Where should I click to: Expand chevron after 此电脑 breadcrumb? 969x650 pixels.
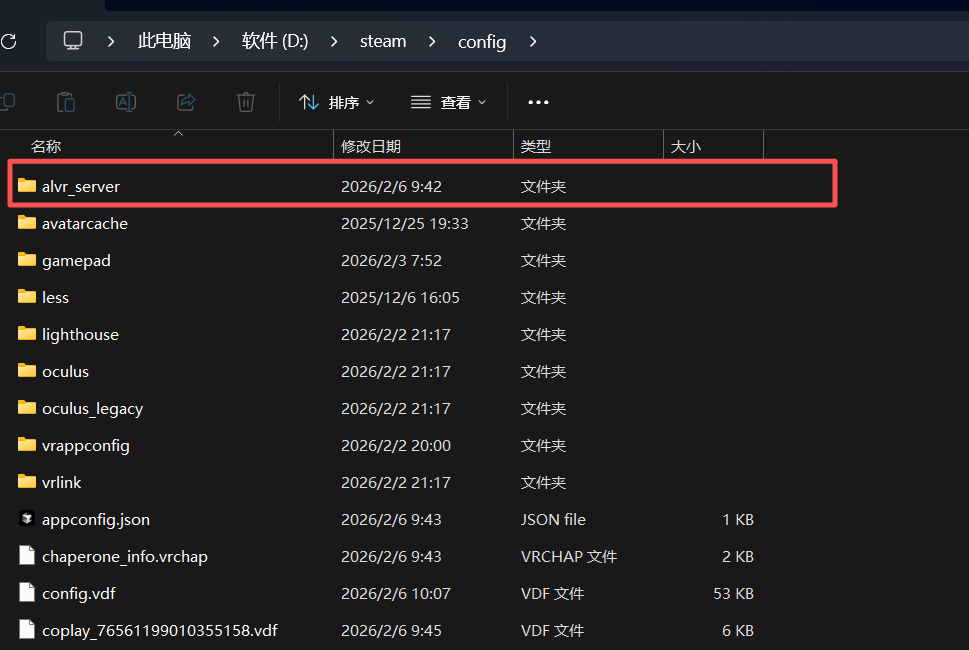tap(216, 41)
